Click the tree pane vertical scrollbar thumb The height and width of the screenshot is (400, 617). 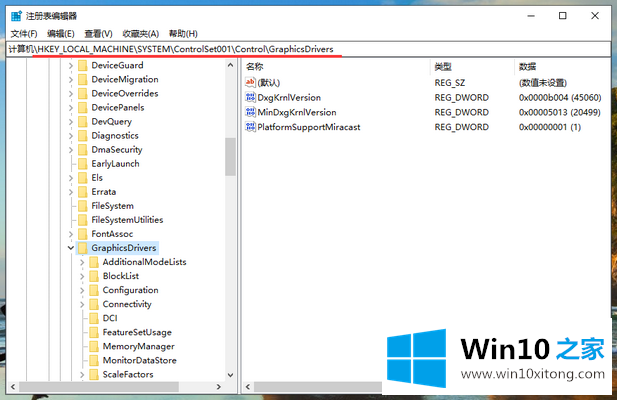point(230,155)
